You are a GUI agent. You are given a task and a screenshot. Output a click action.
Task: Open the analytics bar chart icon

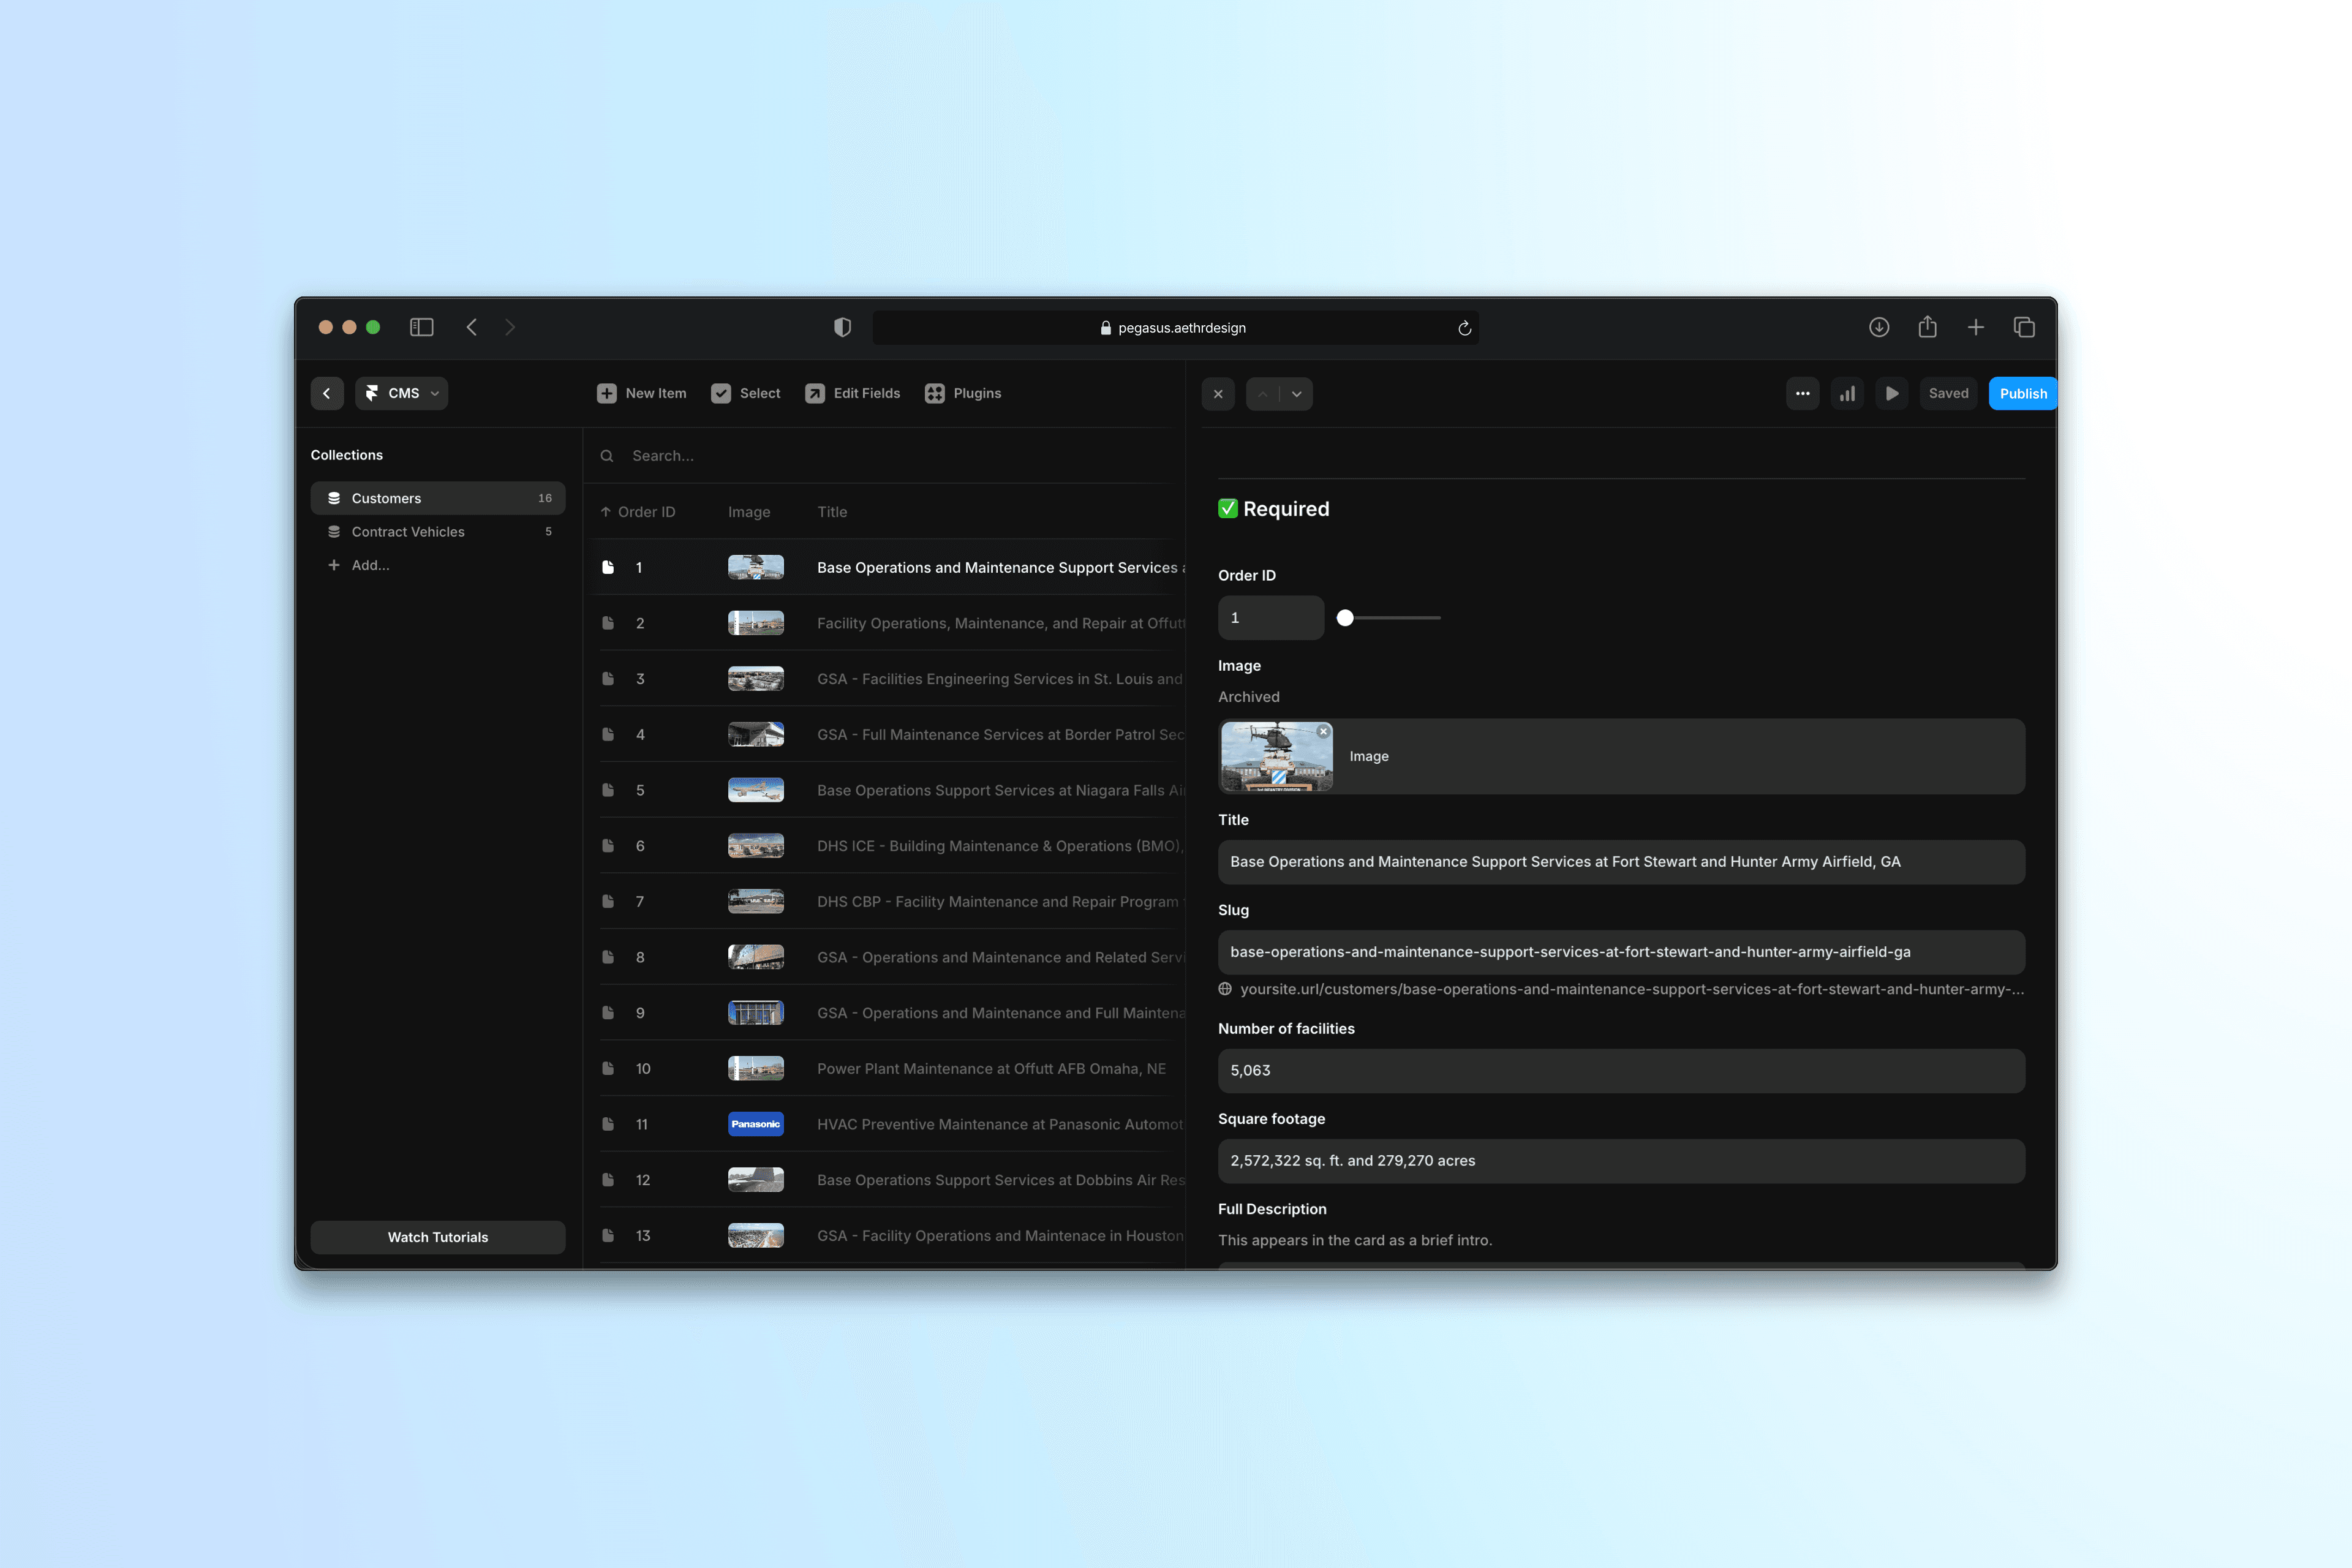tap(1847, 393)
